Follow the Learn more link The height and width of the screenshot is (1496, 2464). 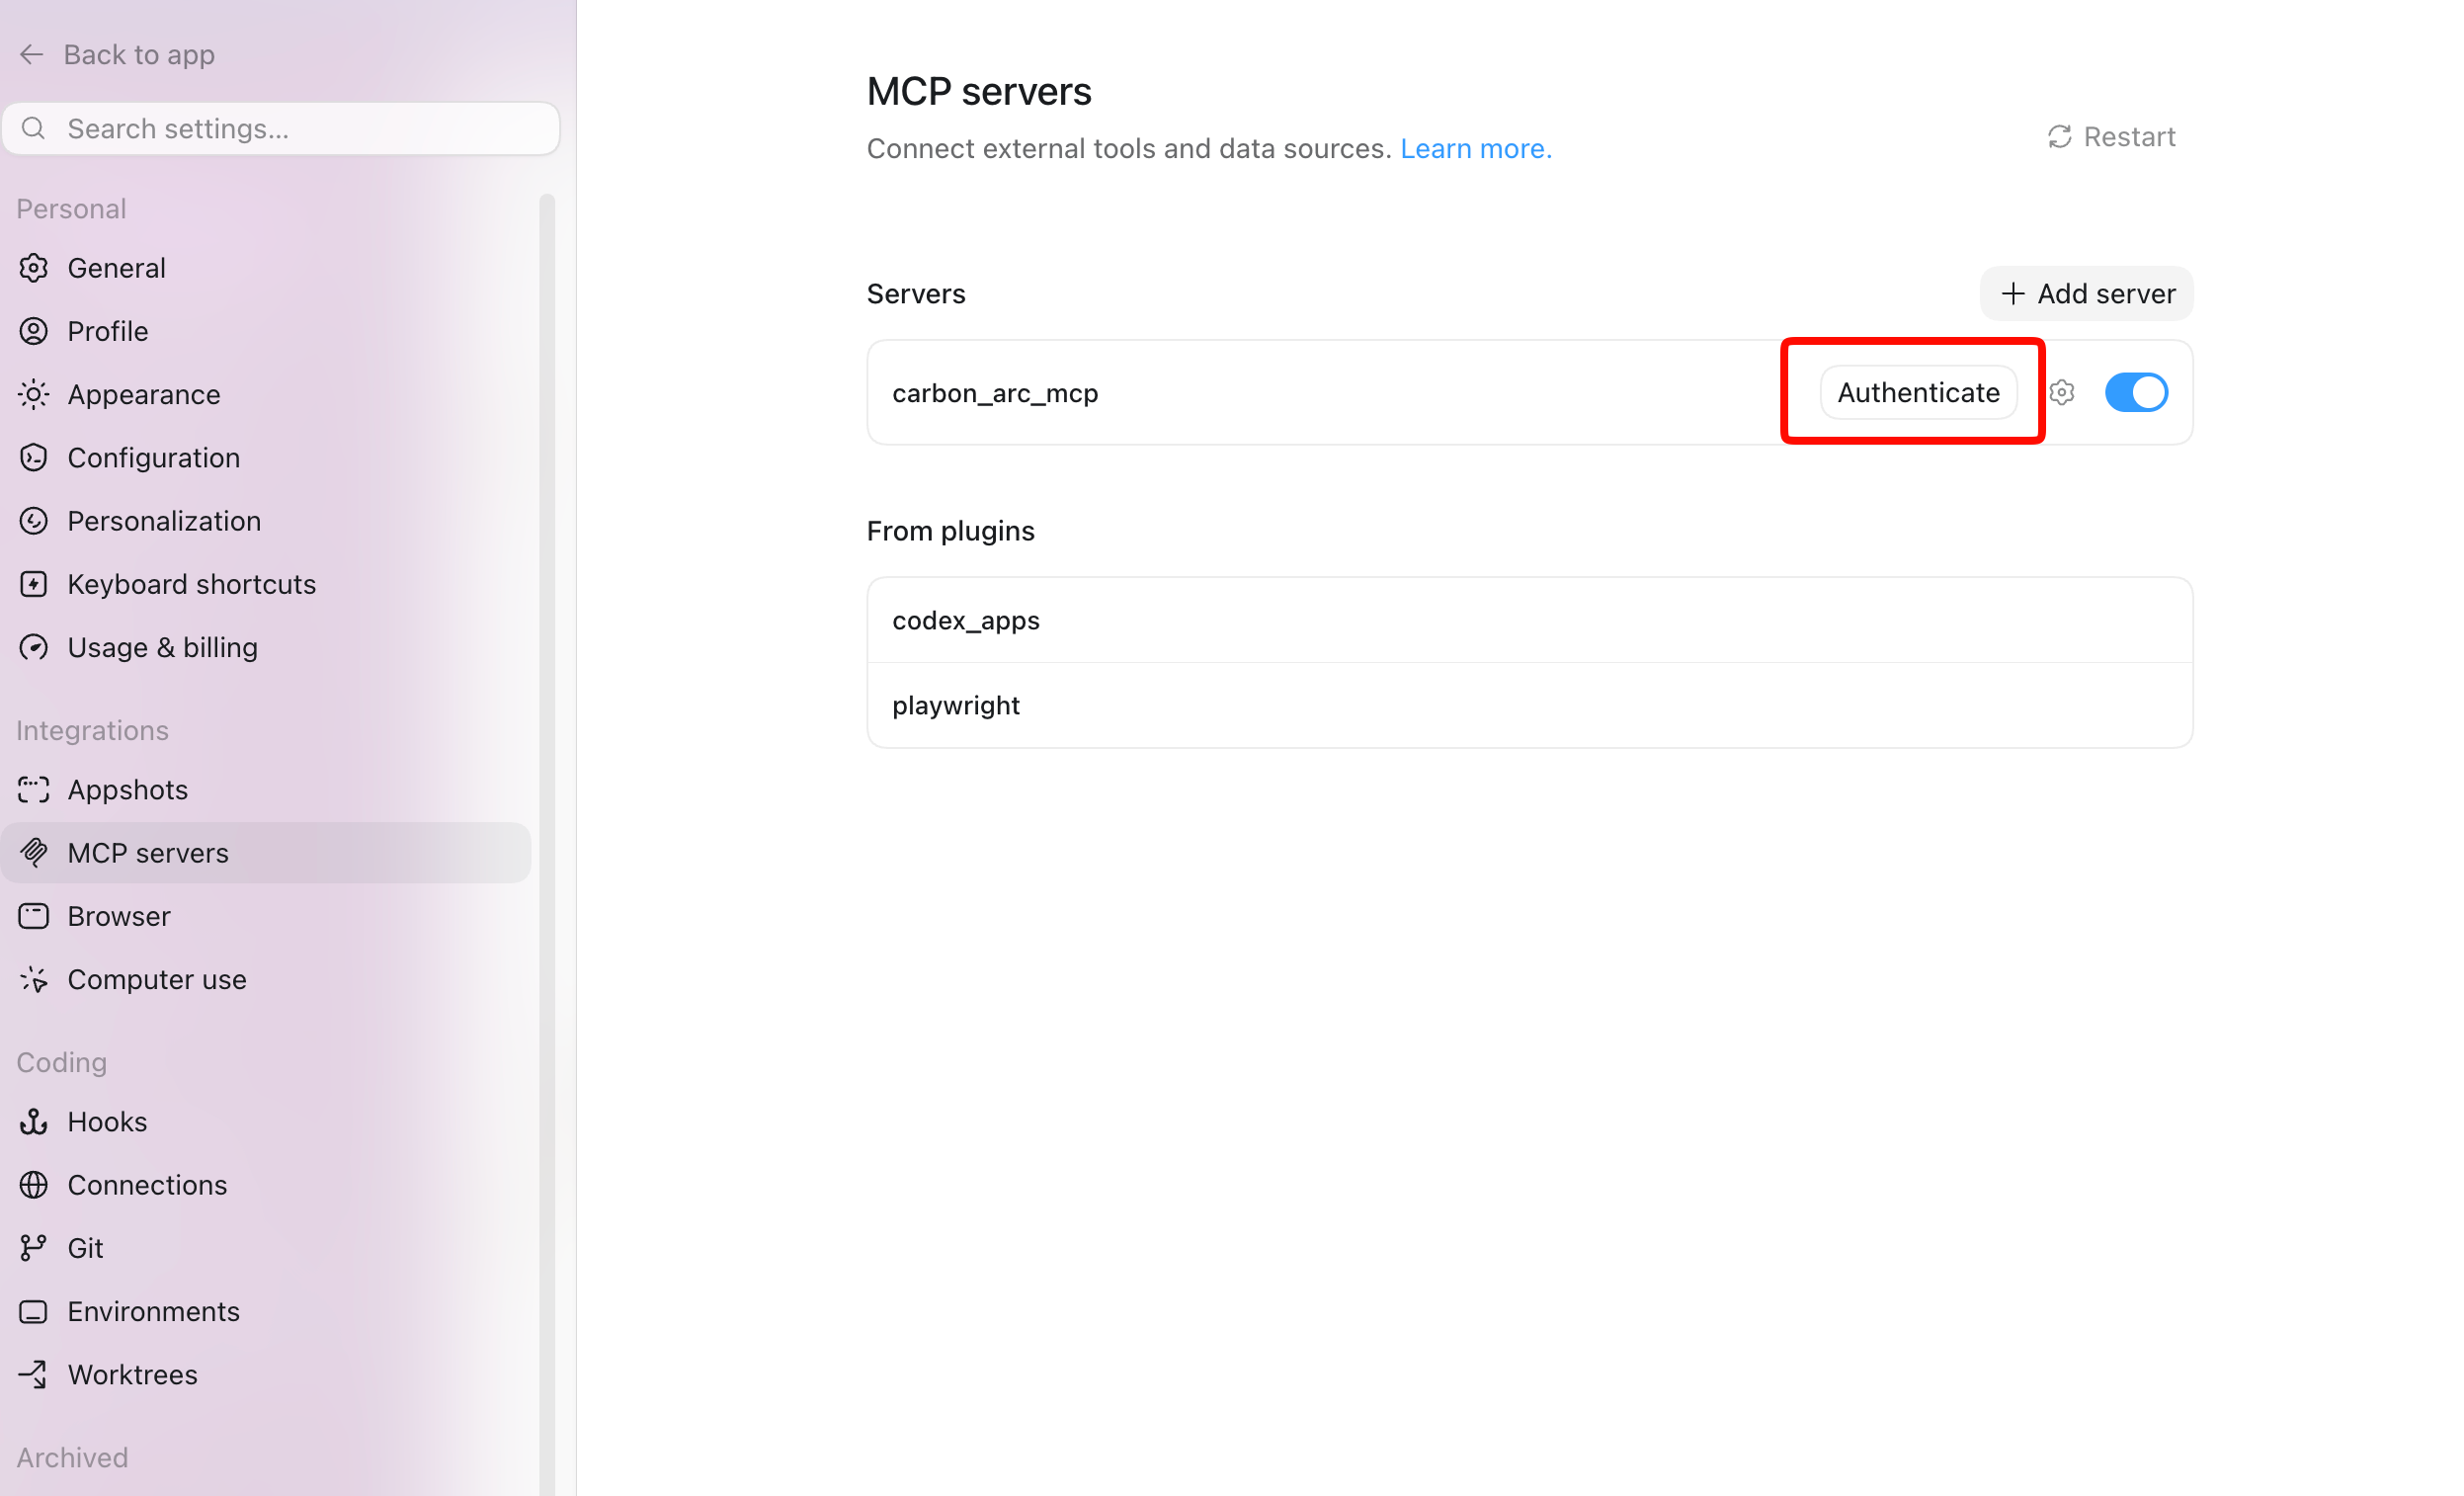click(1475, 148)
